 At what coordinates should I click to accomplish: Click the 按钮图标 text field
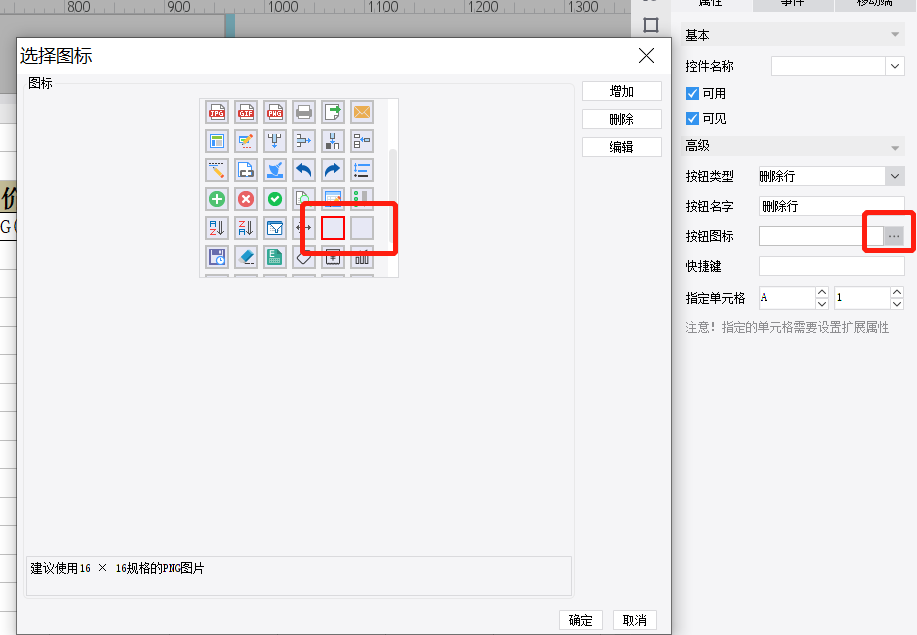[821, 236]
